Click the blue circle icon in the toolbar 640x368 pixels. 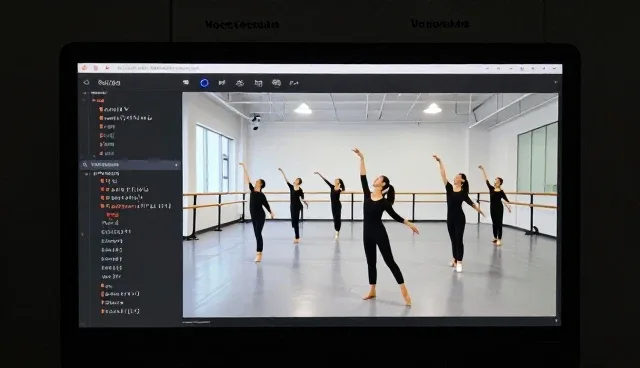point(204,83)
